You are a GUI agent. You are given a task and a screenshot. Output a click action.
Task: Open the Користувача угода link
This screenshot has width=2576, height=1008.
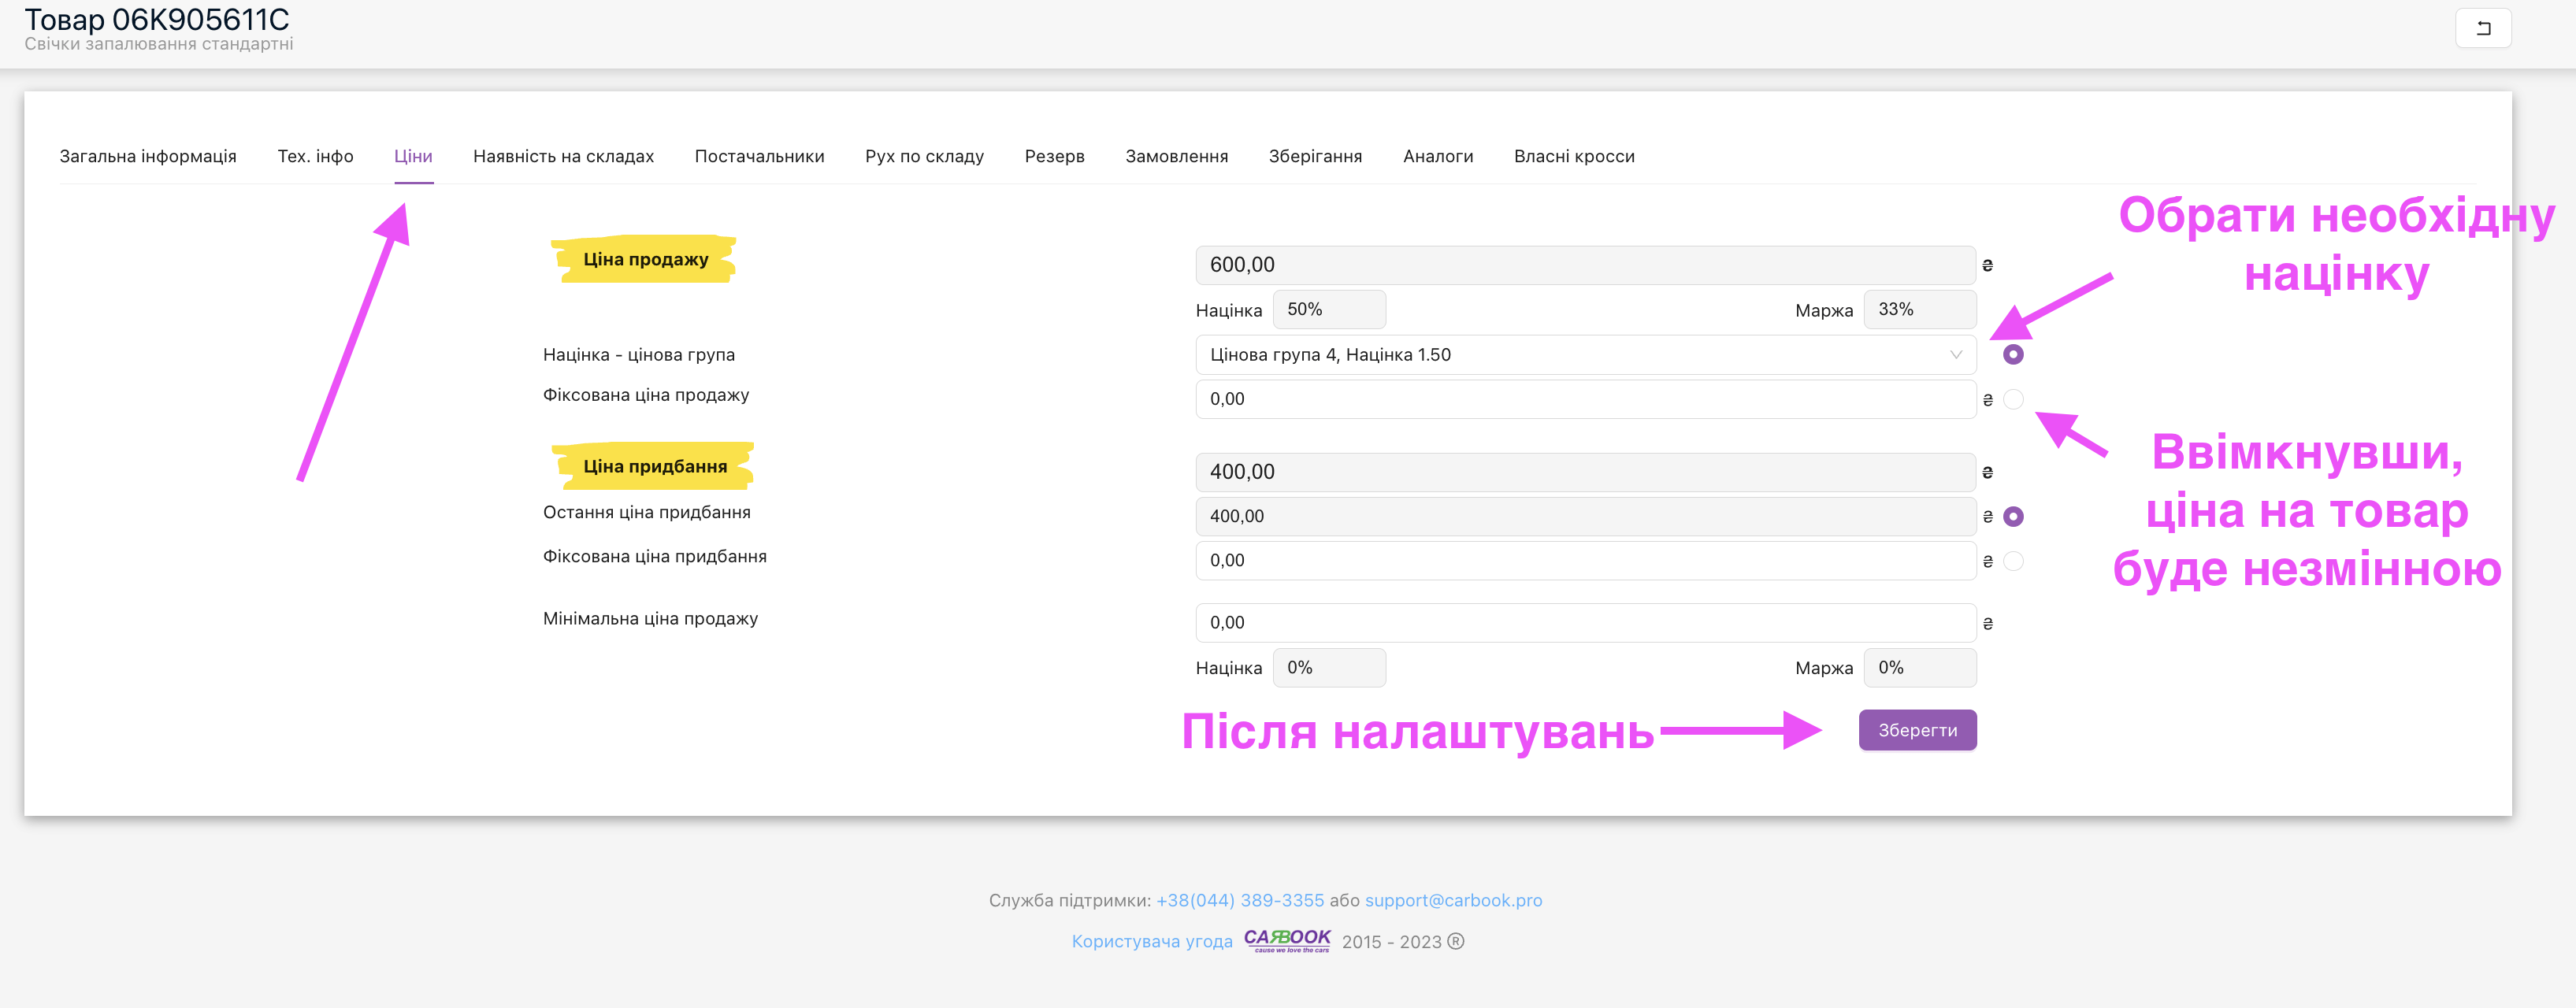pos(1151,941)
